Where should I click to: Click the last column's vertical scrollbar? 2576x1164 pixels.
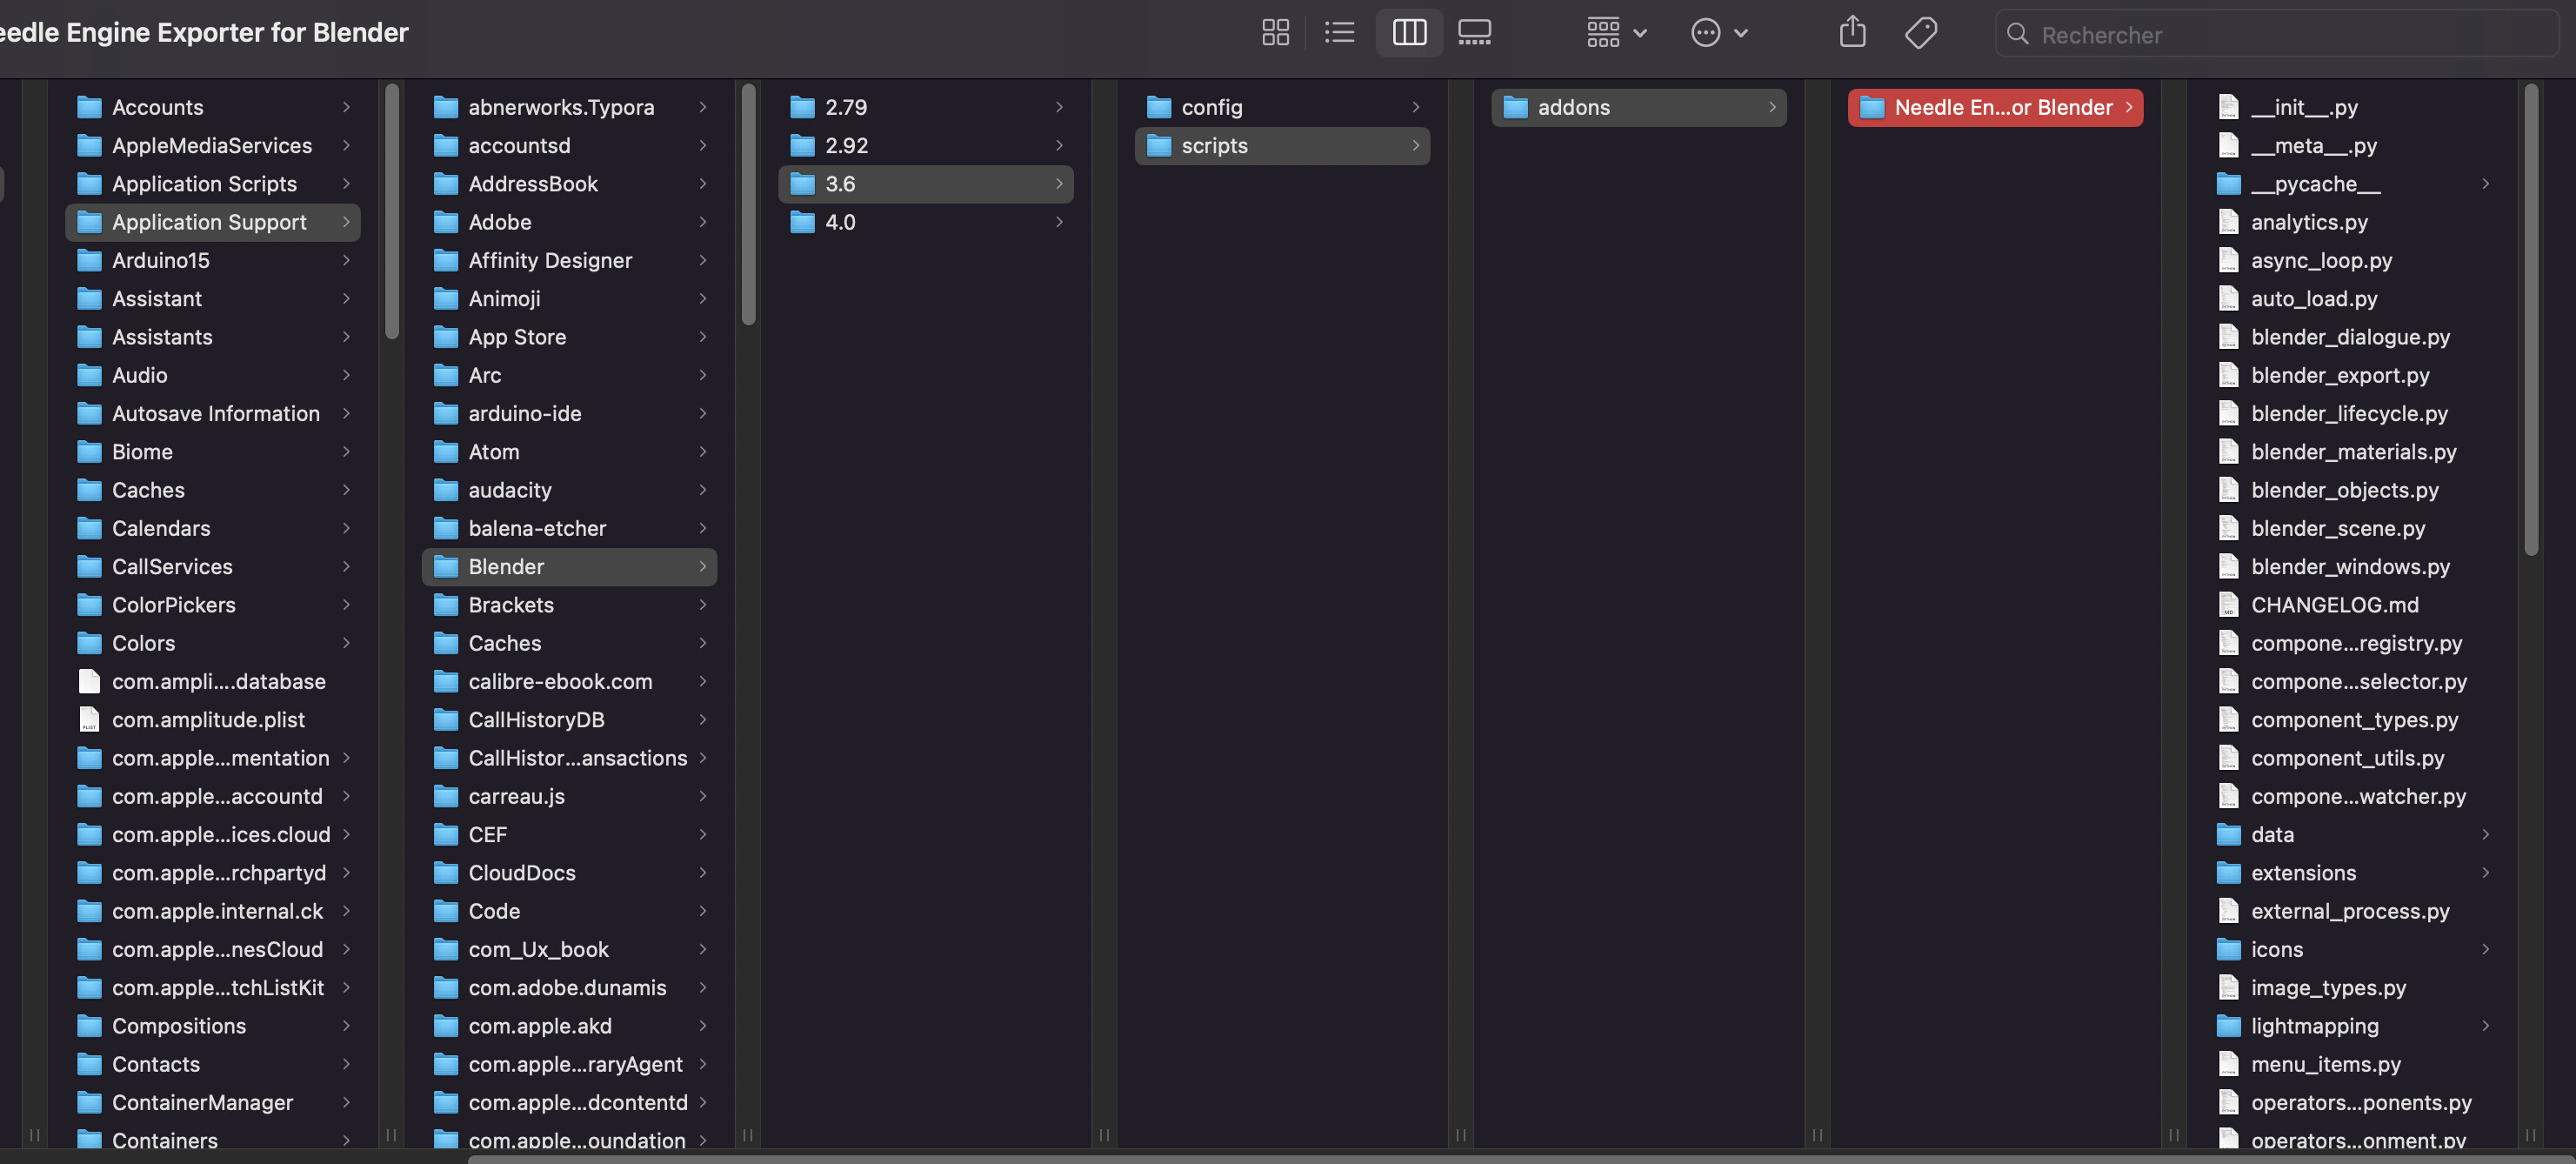(x=2531, y=320)
